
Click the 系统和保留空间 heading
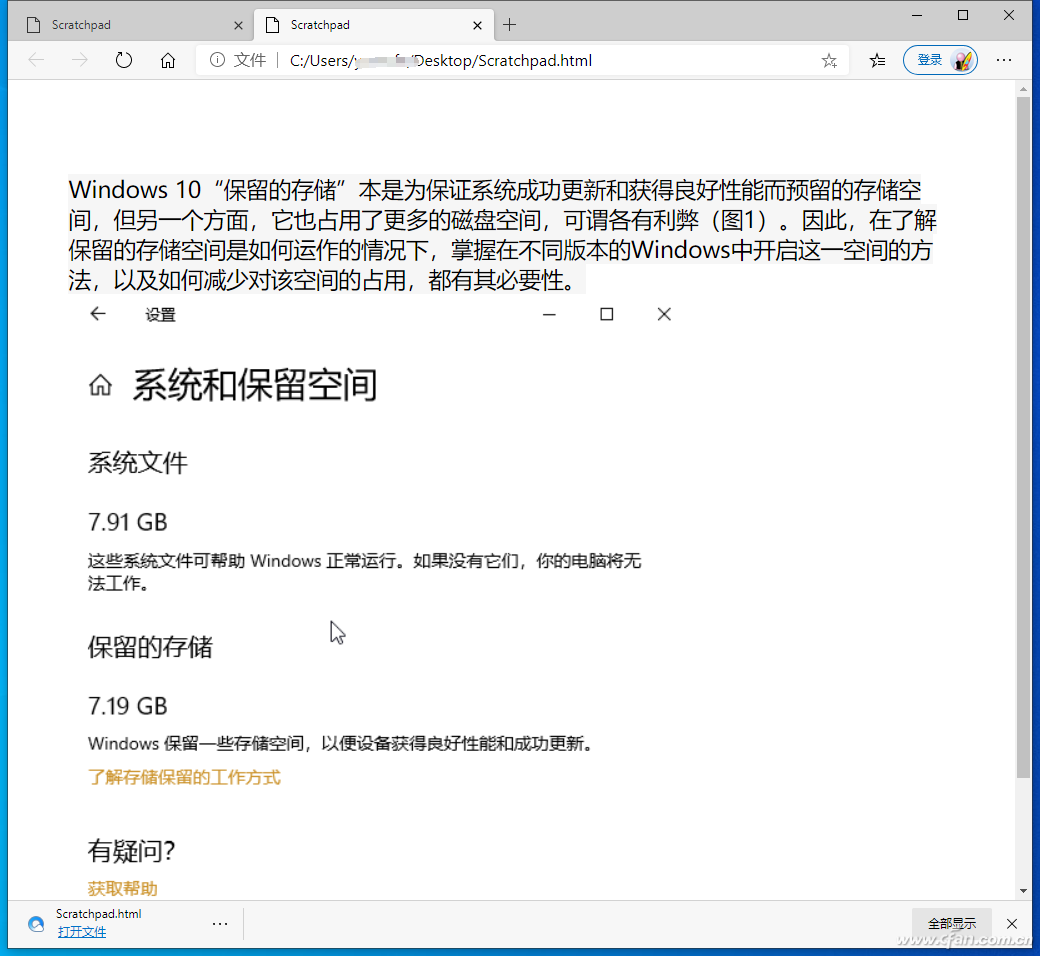click(x=255, y=385)
